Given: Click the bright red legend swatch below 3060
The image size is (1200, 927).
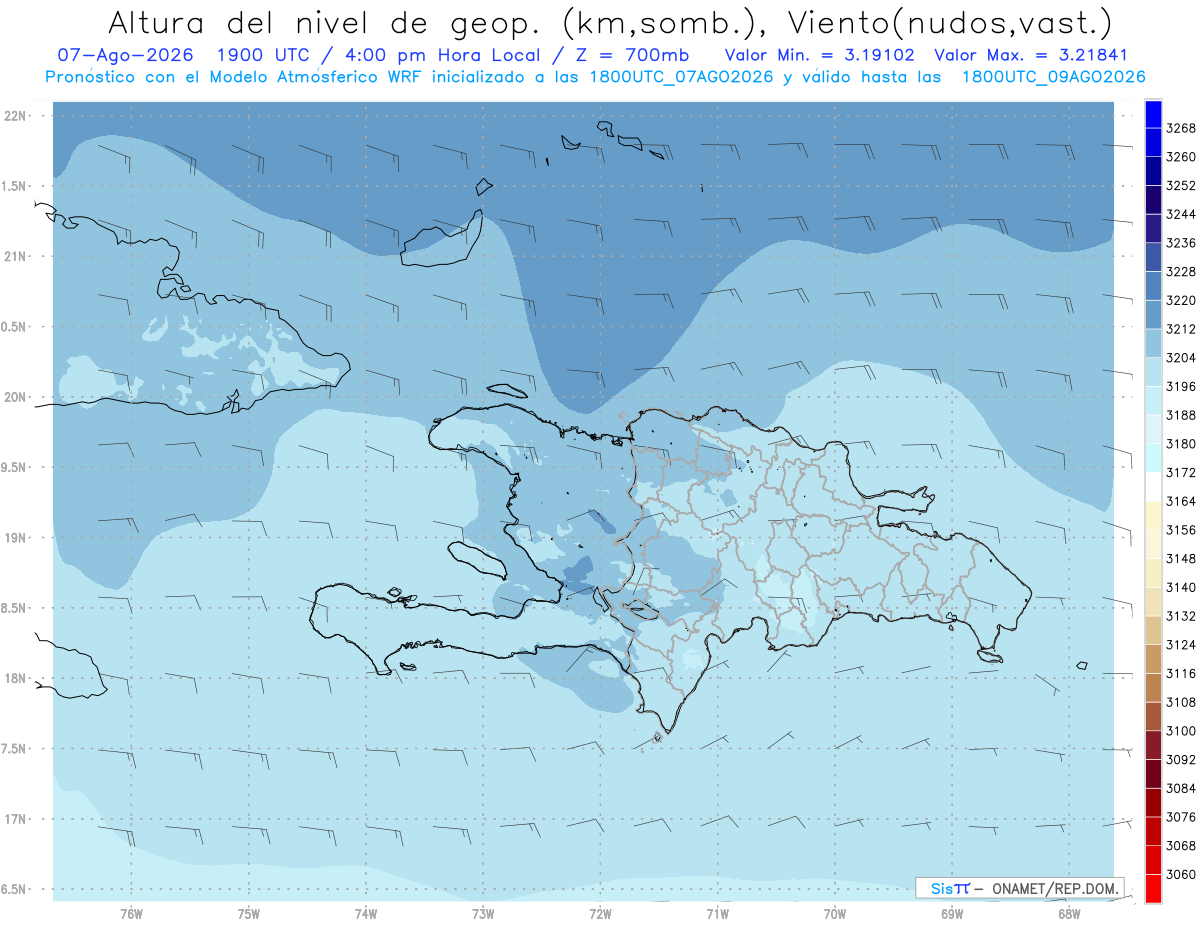Looking at the screenshot, I should (x=1153, y=889).
